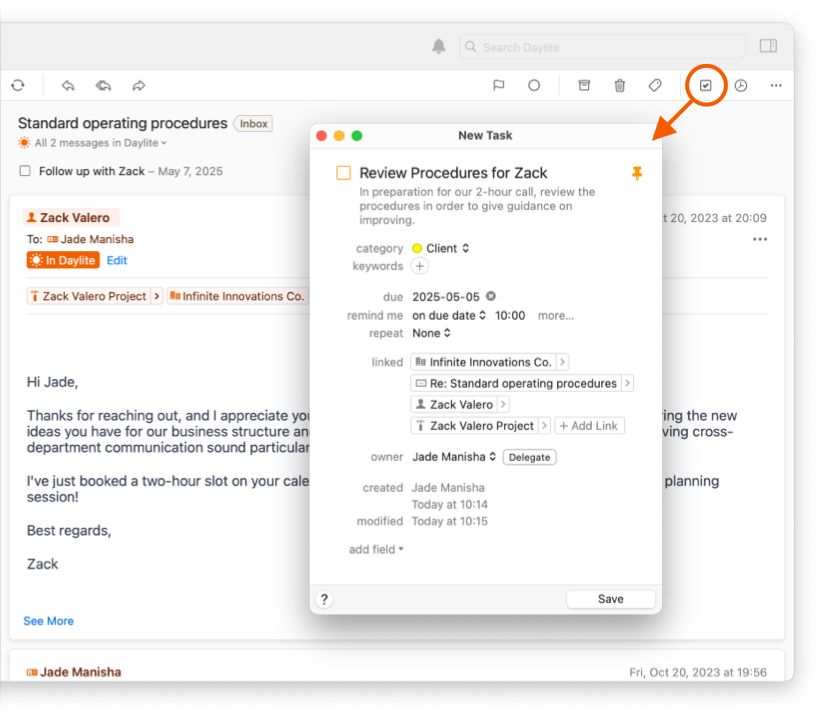Open the add field dropdown

click(x=376, y=549)
